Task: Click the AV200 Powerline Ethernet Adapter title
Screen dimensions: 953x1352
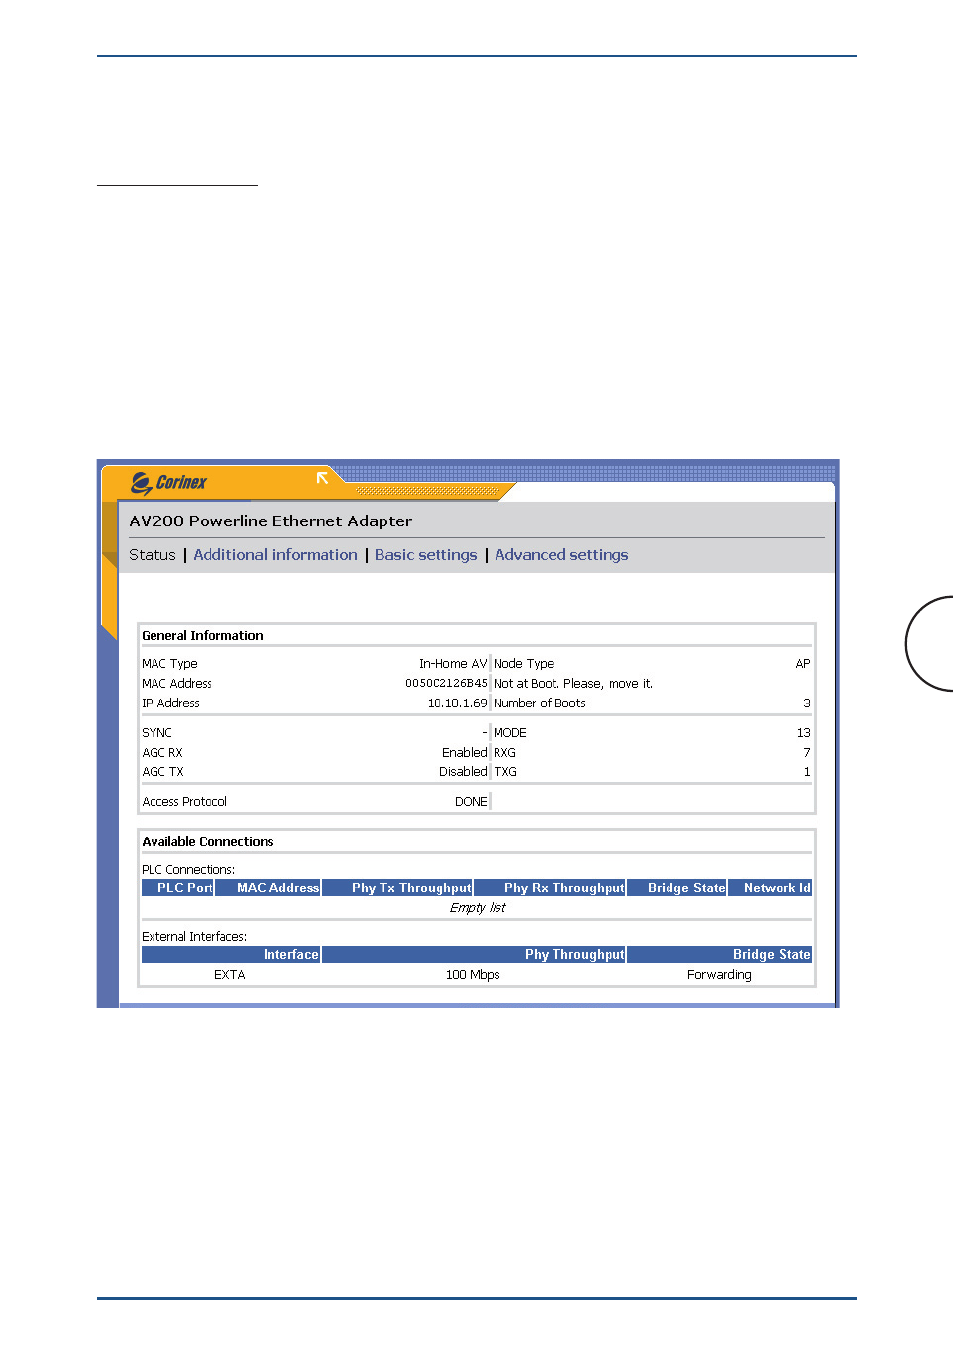Action: [271, 521]
